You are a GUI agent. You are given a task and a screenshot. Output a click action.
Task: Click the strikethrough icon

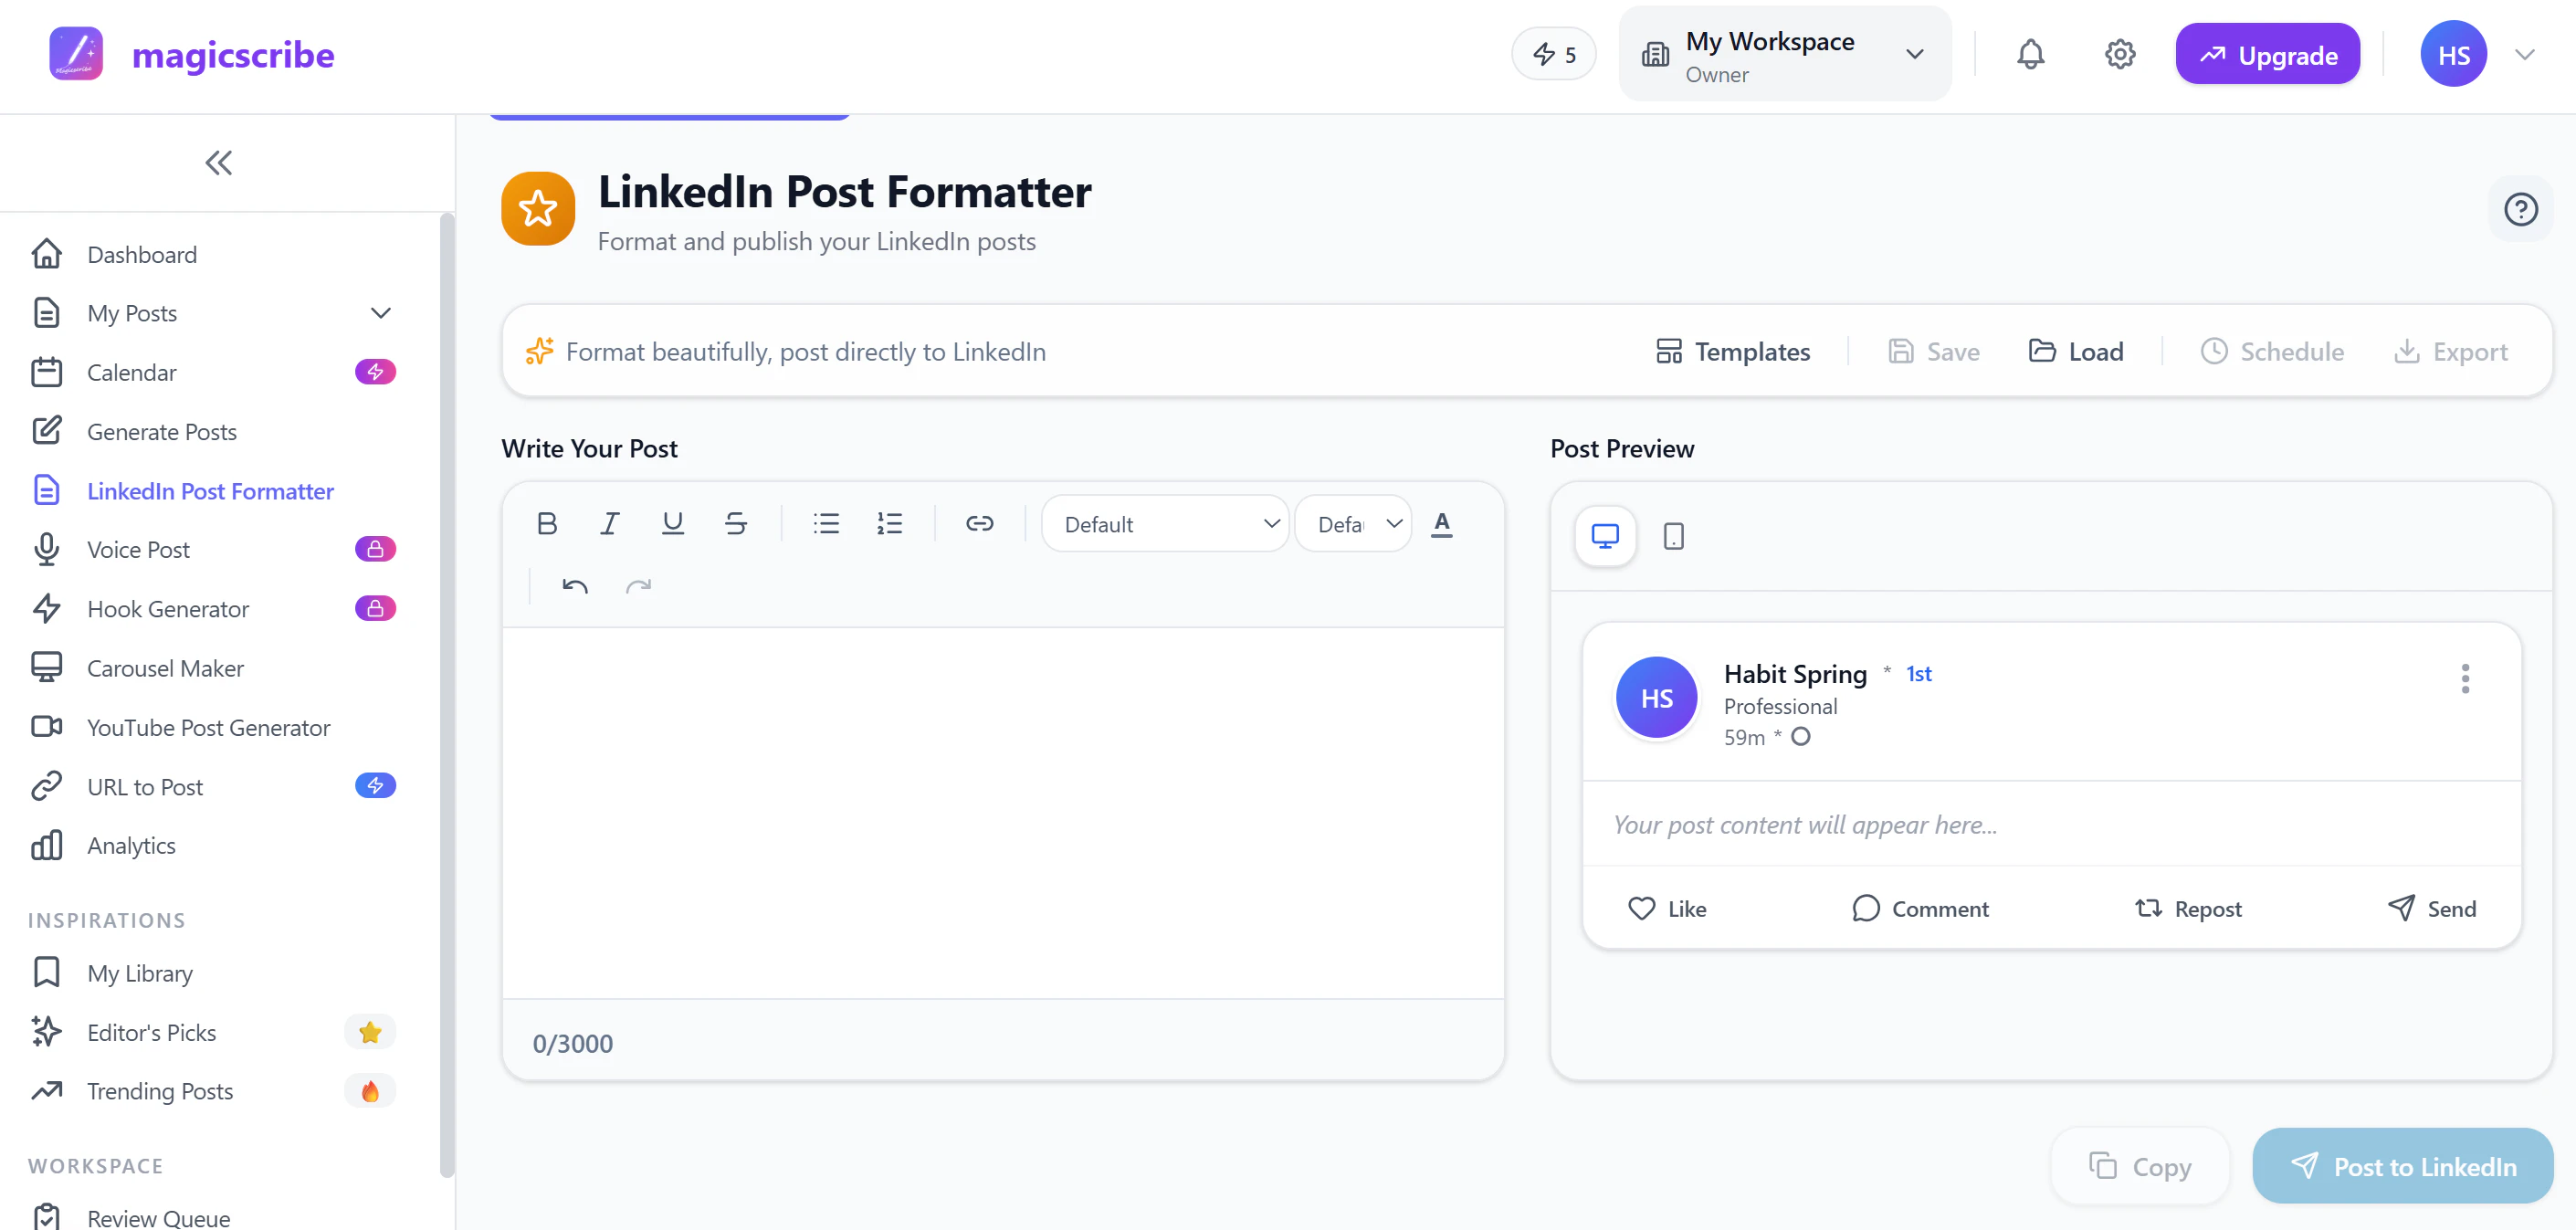(736, 523)
